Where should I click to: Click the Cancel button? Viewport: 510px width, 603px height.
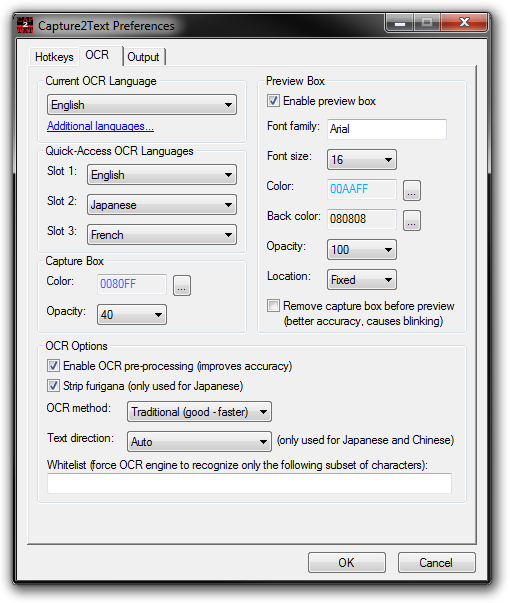coord(437,563)
